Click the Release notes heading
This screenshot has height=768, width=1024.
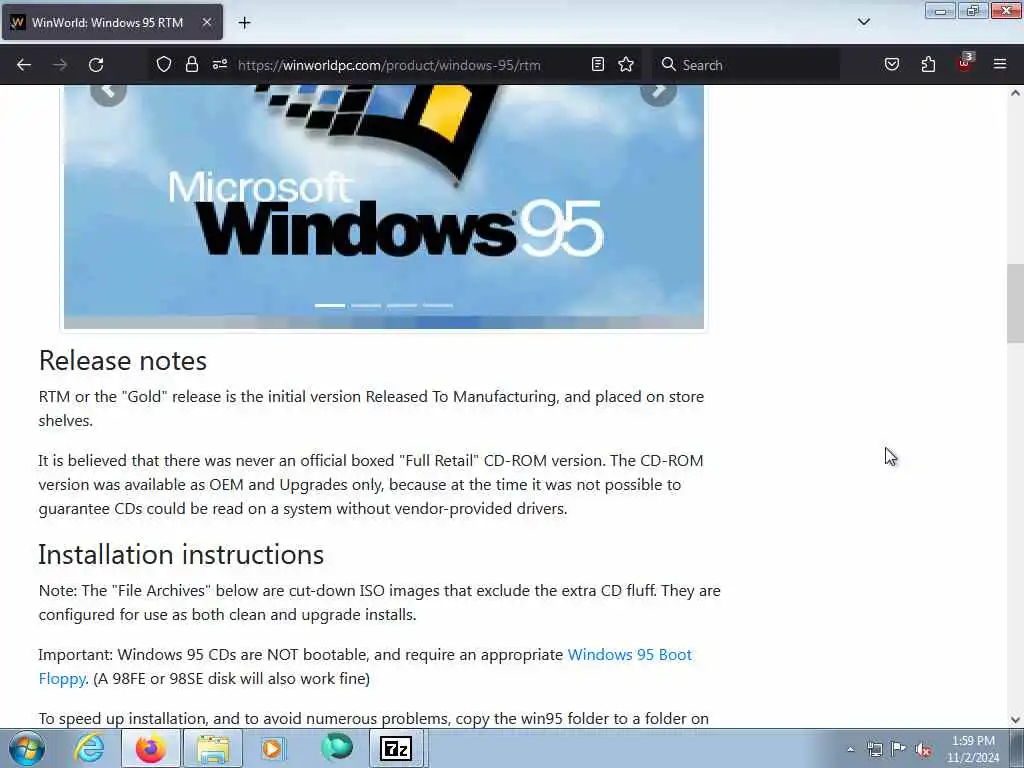coord(123,360)
